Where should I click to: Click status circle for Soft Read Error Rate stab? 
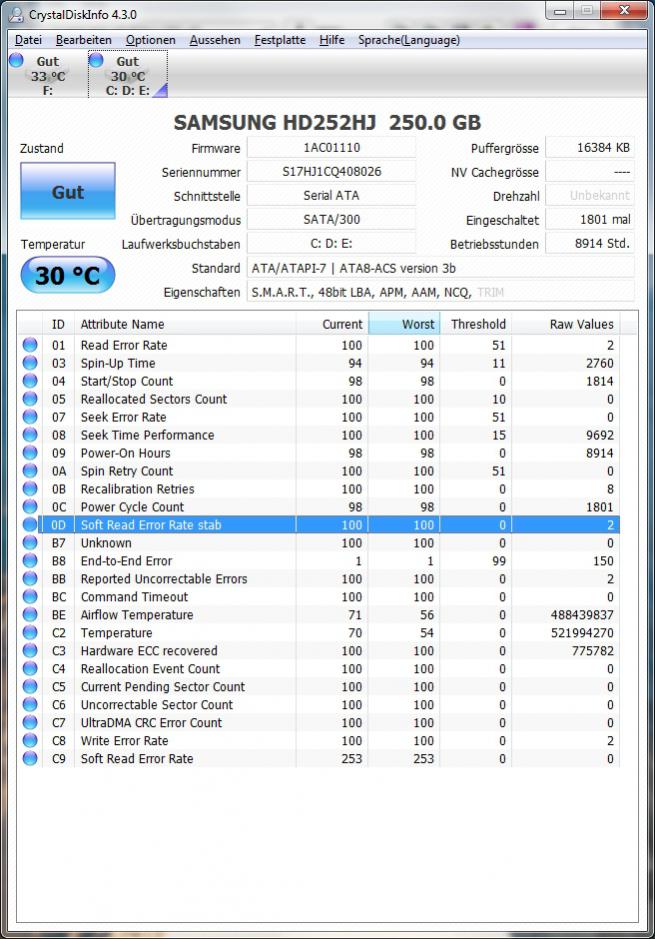click(30, 525)
